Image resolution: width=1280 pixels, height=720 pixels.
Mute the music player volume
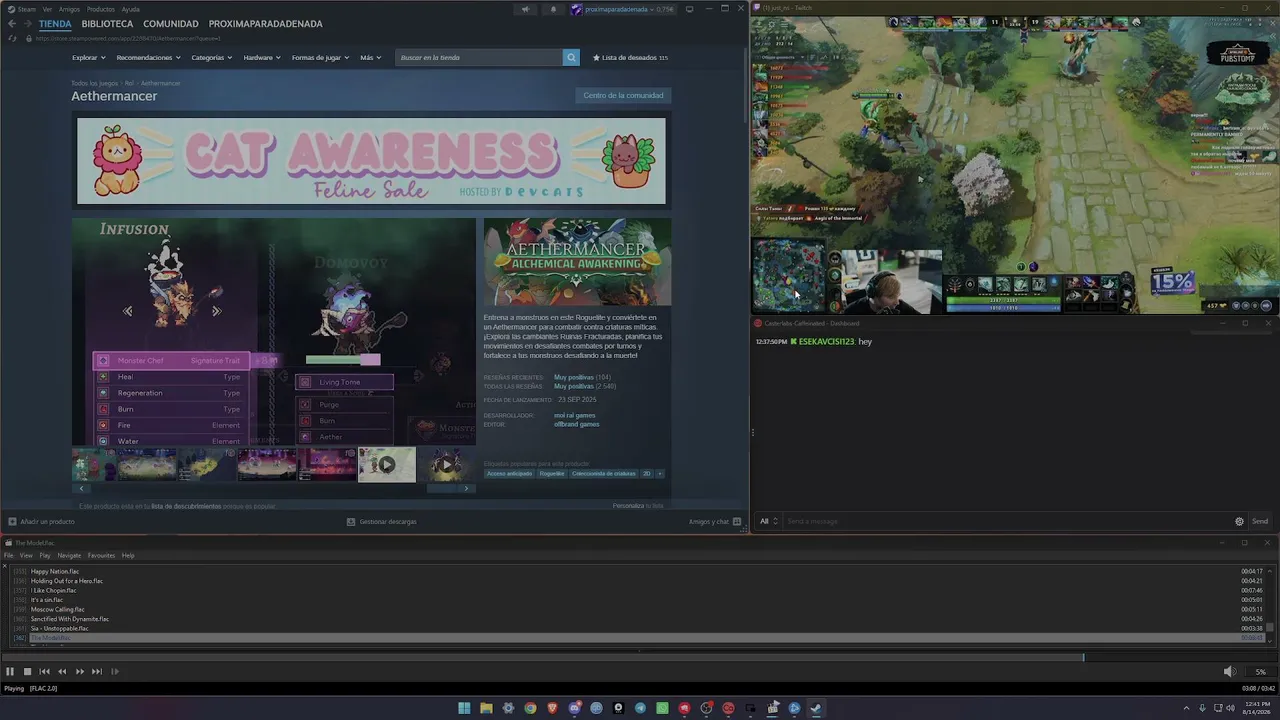coord(1230,672)
